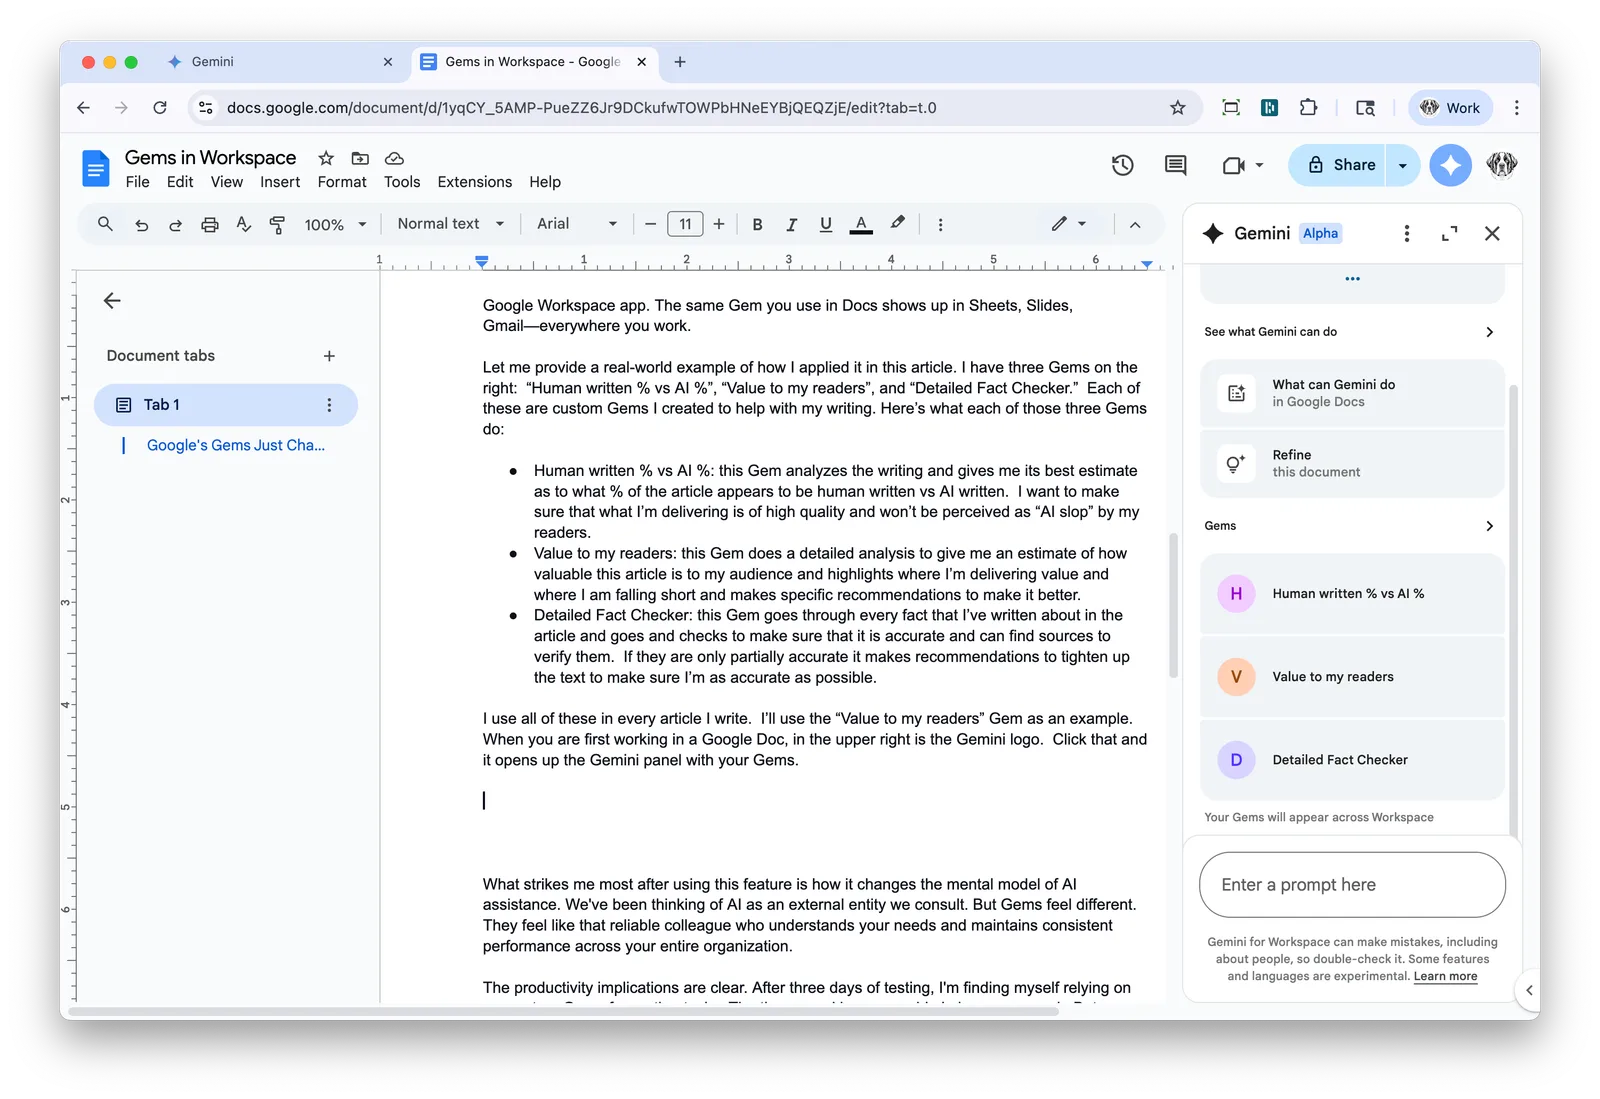This screenshot has width=1600, height=1099.
Task: Open the Share options dropdown arrow
Action: tap(1403, 165)
